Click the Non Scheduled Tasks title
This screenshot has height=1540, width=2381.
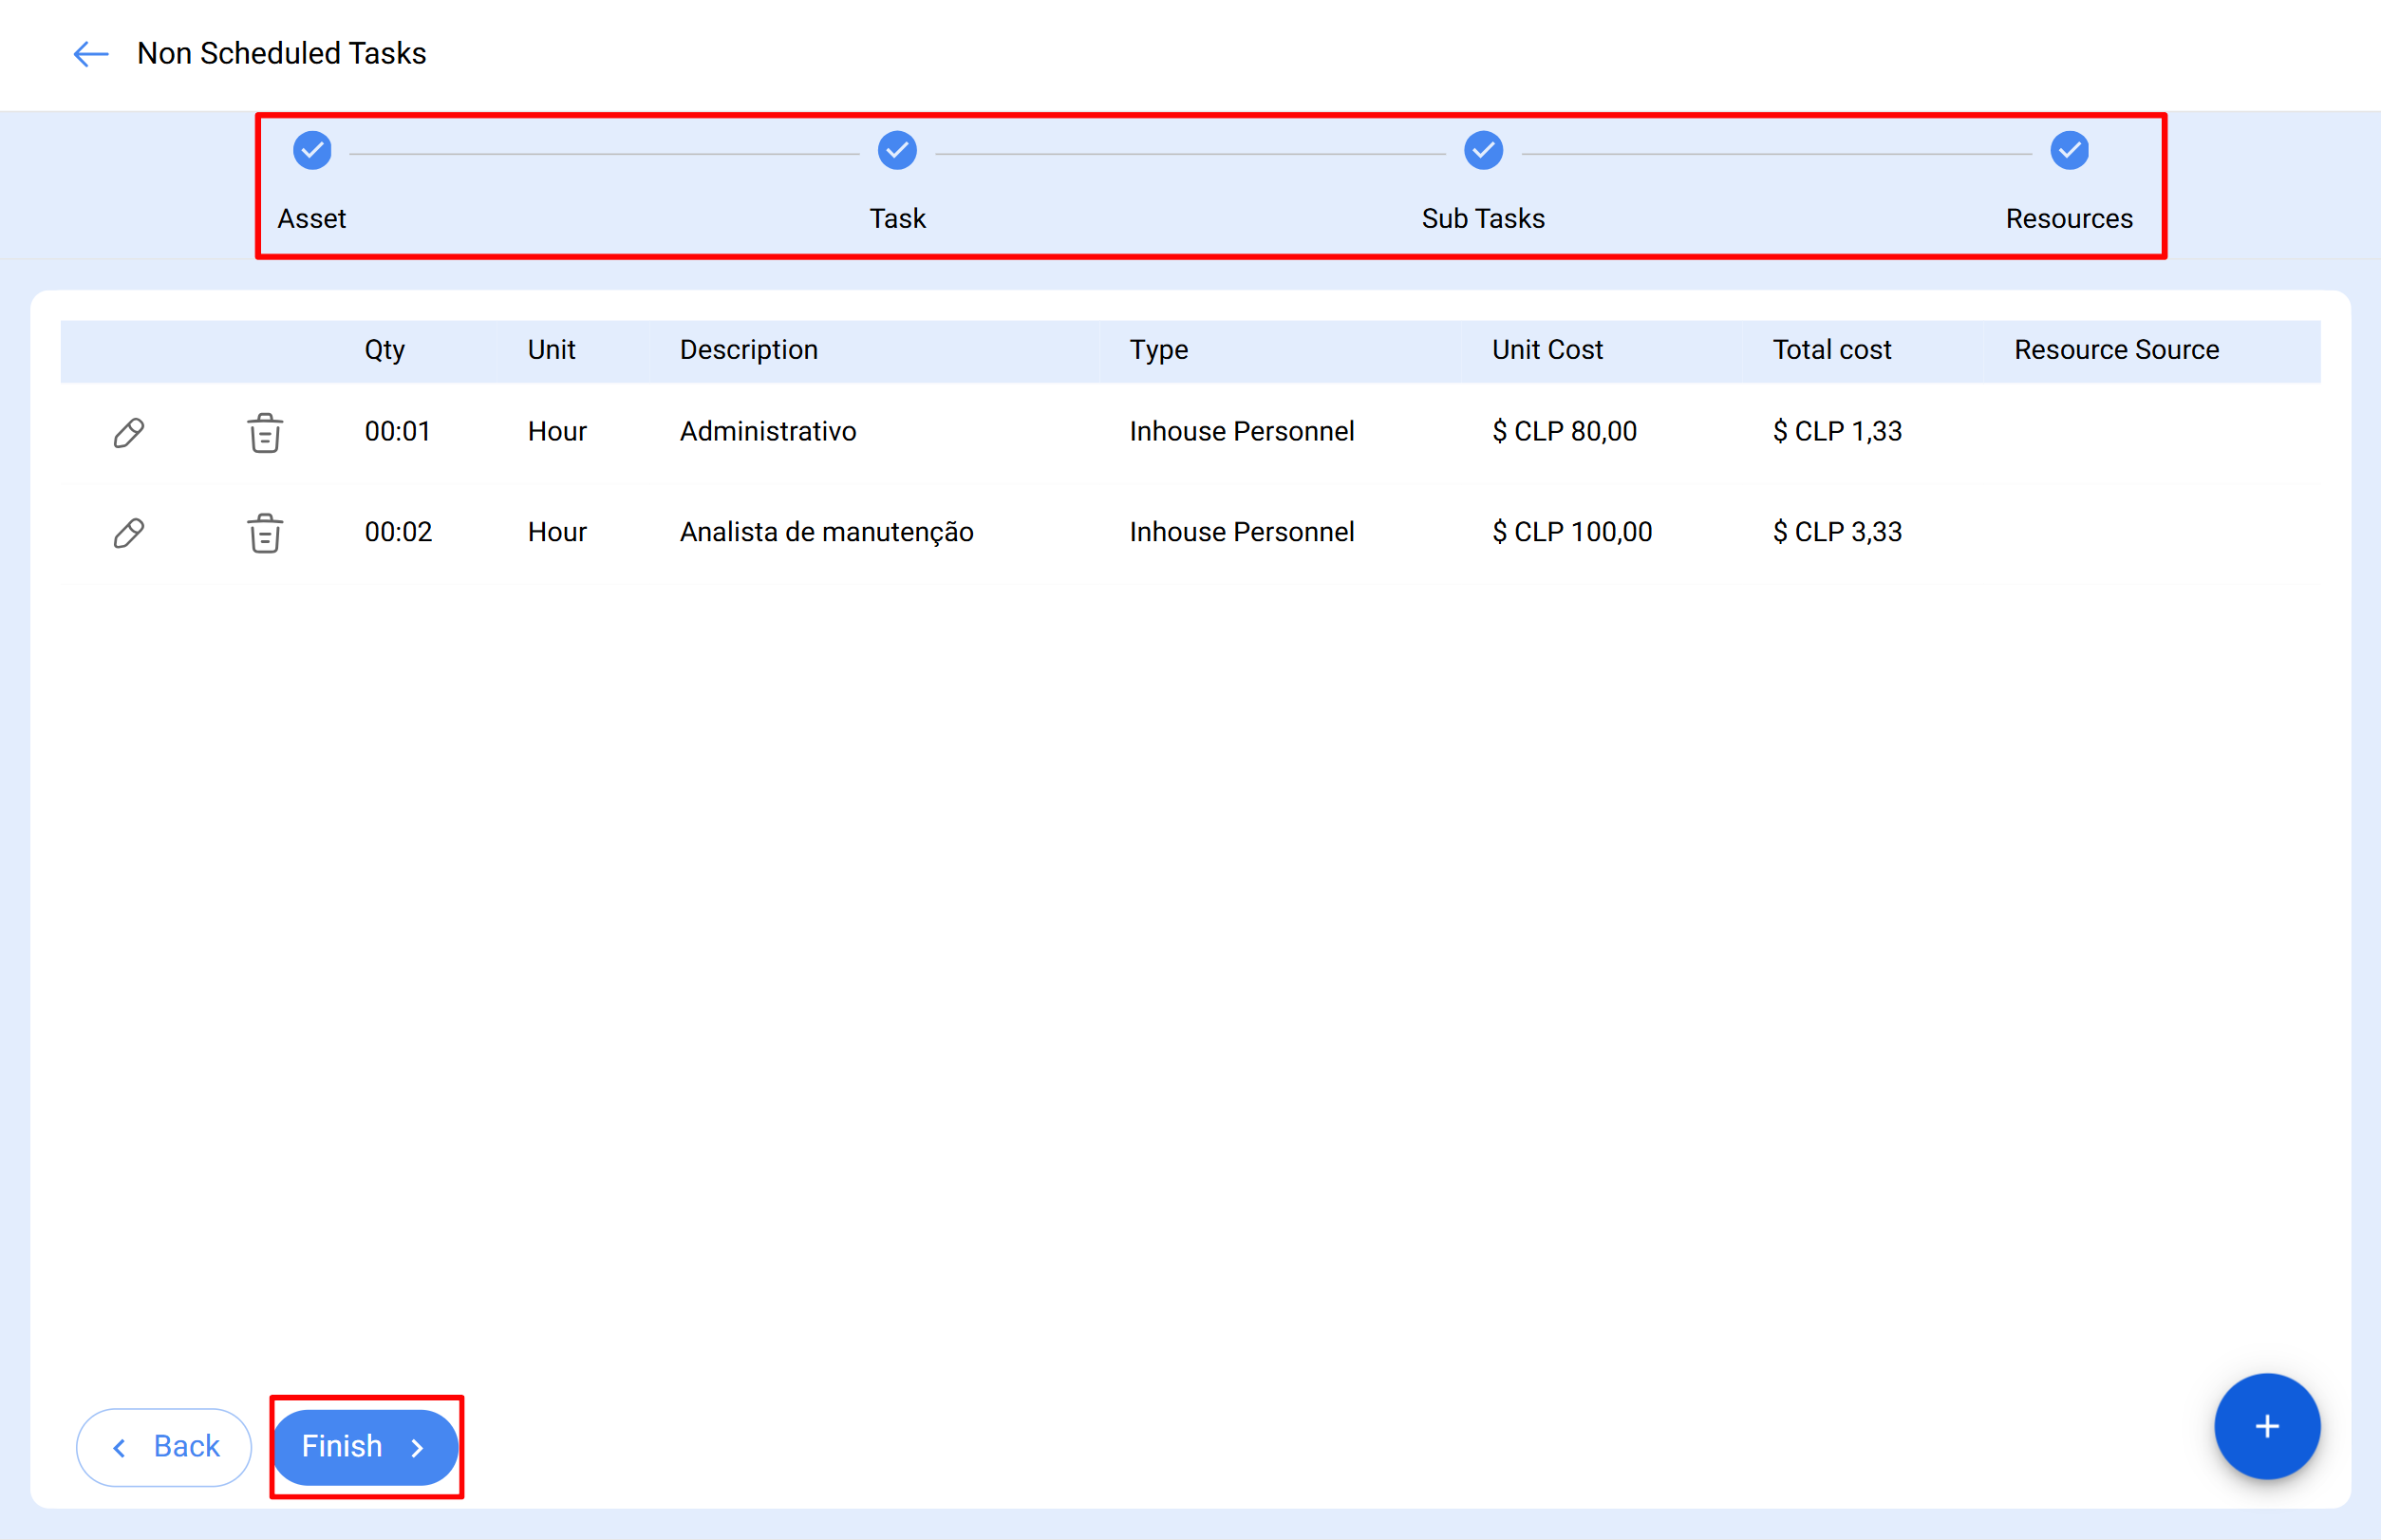(x=281, y=54)
